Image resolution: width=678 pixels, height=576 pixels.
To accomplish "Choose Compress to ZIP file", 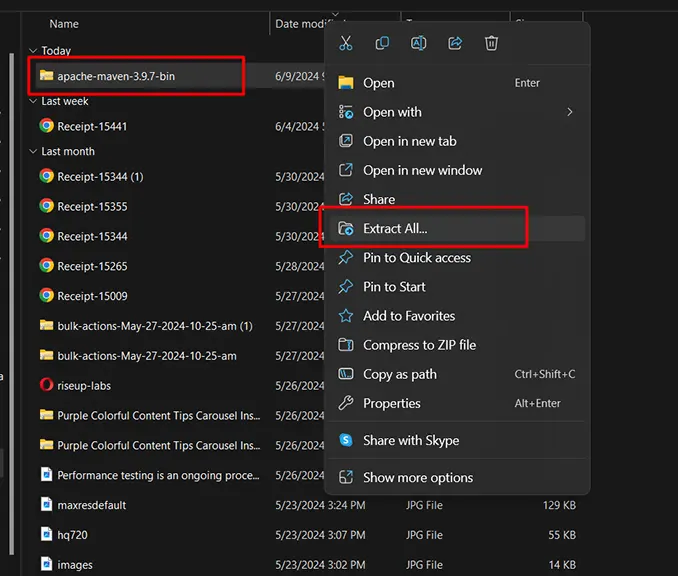I will pyautogui.click(x=419, y=345).
